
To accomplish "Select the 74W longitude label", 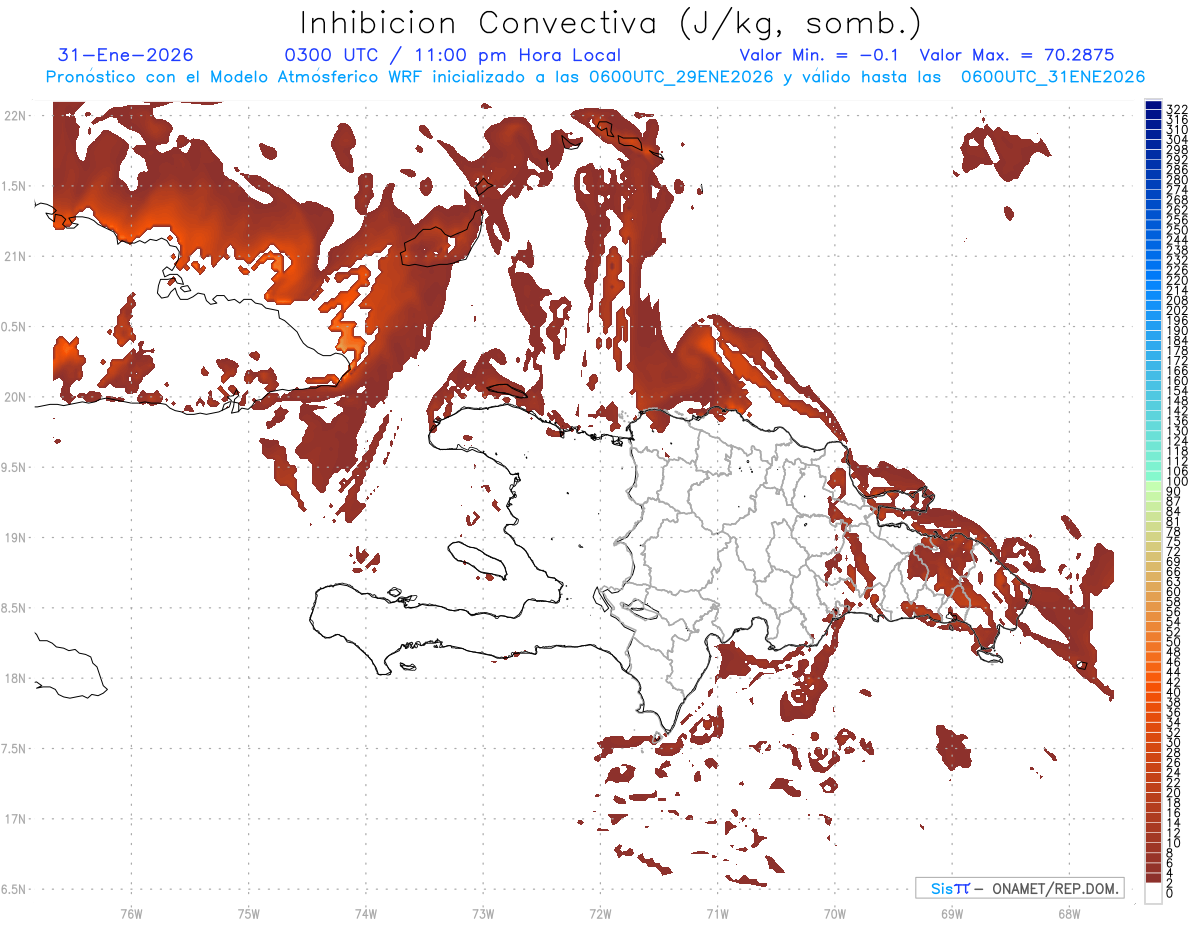I will 366,913.
